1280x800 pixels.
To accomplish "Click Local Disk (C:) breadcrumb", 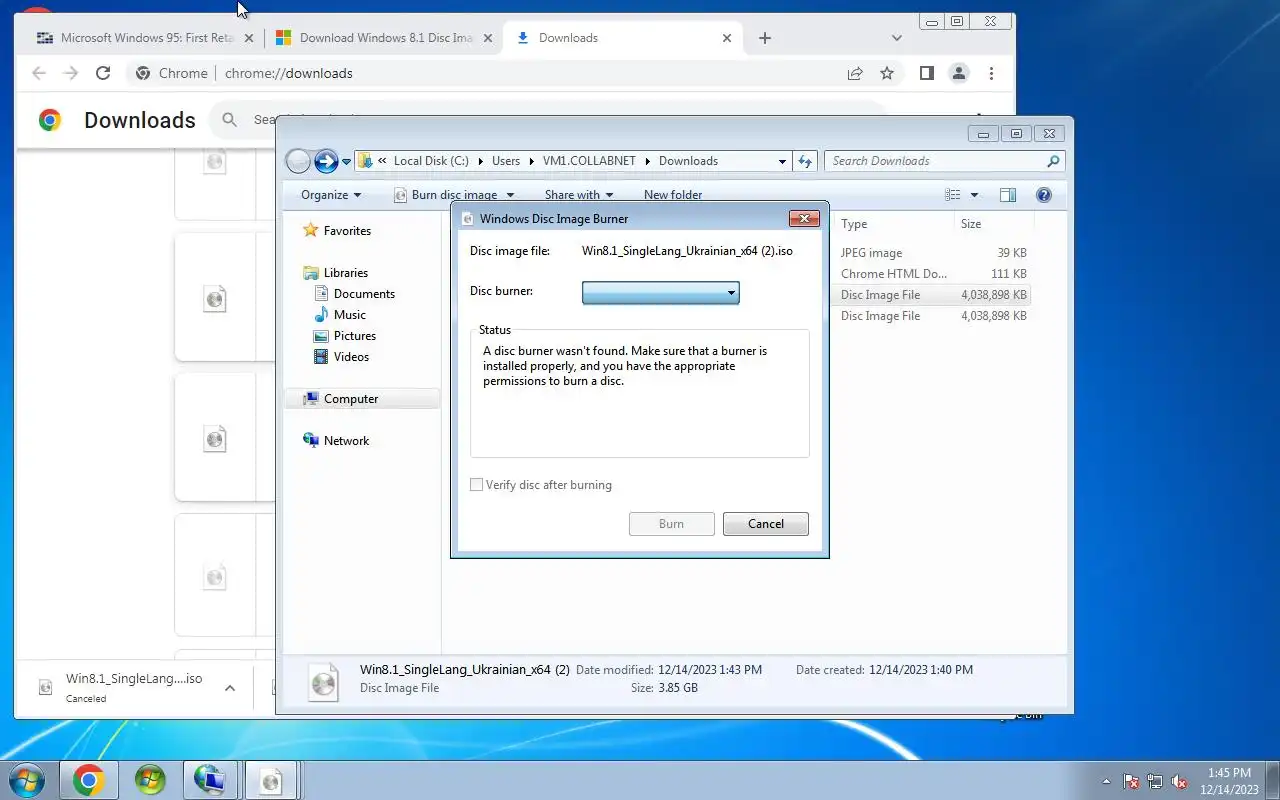I will tap(431, 161).
